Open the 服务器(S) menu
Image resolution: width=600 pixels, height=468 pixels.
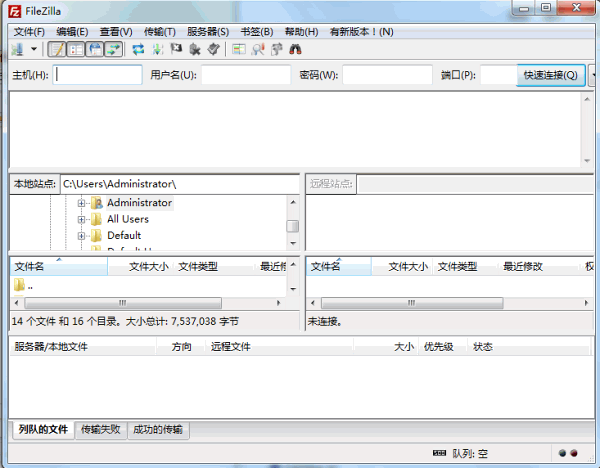[208, 32]
